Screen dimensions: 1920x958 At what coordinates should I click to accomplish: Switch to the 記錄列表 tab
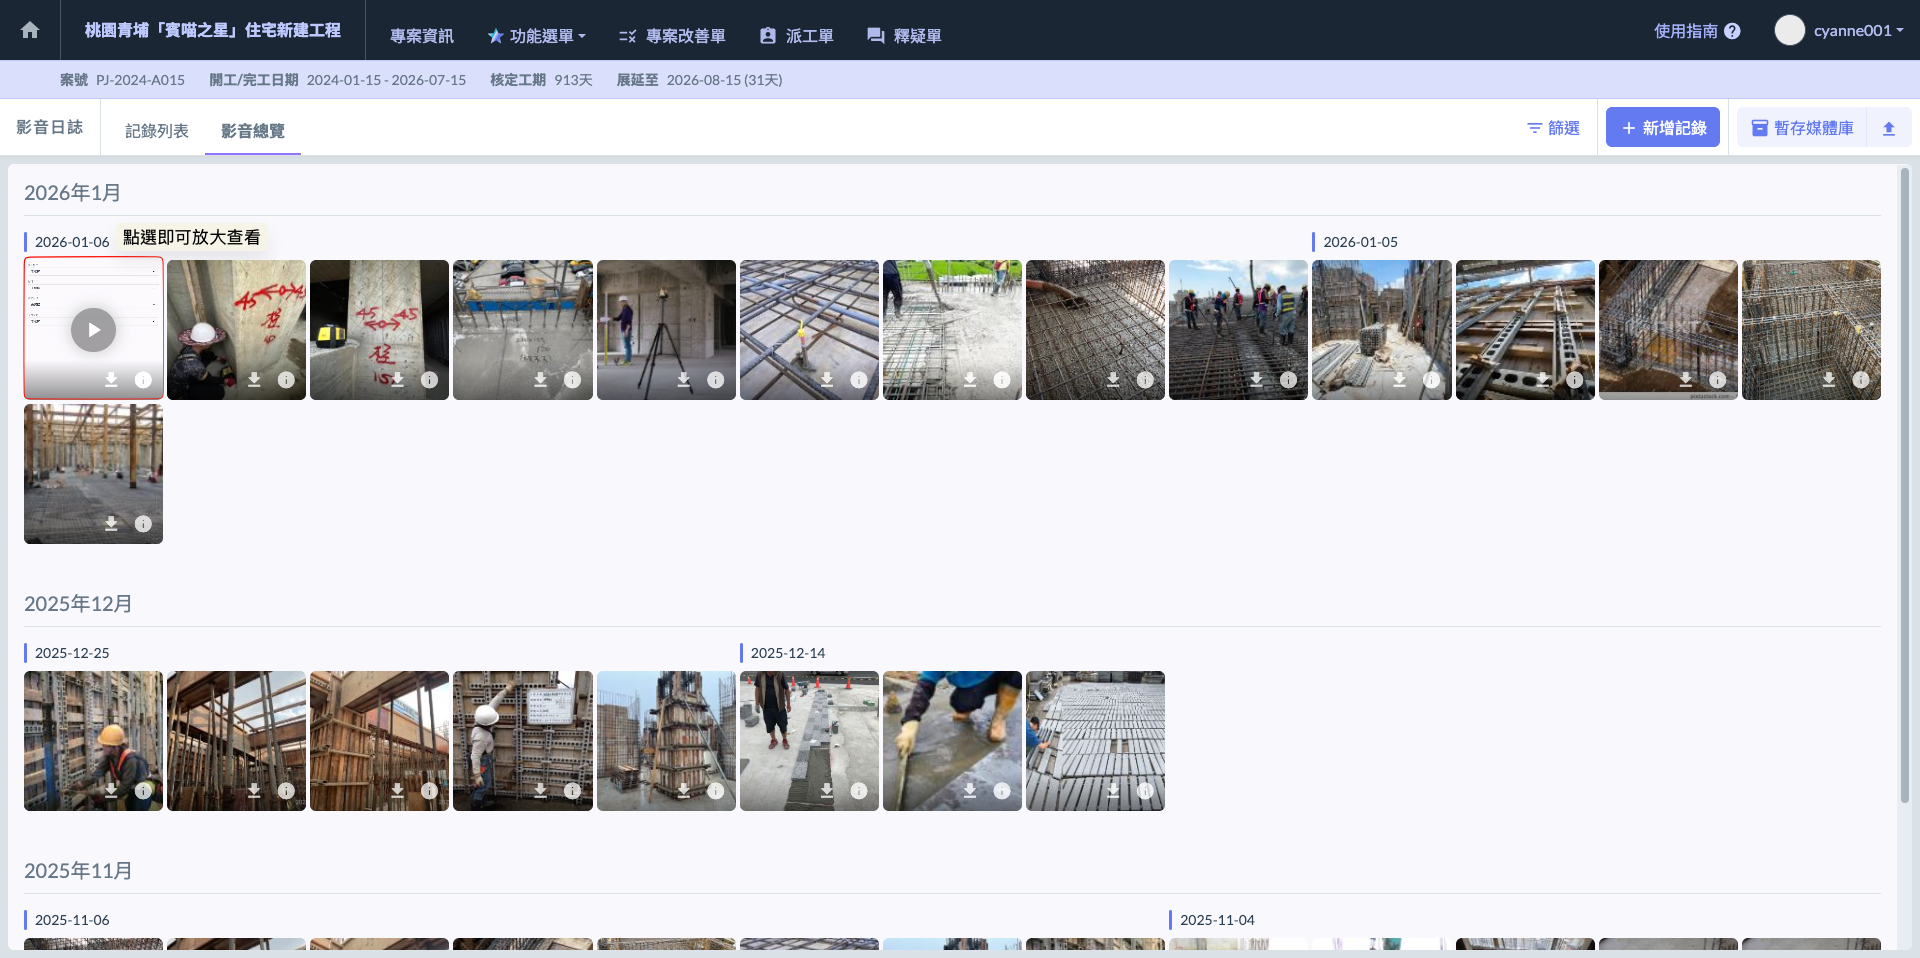pyautogui.click(x=156, y=131)
